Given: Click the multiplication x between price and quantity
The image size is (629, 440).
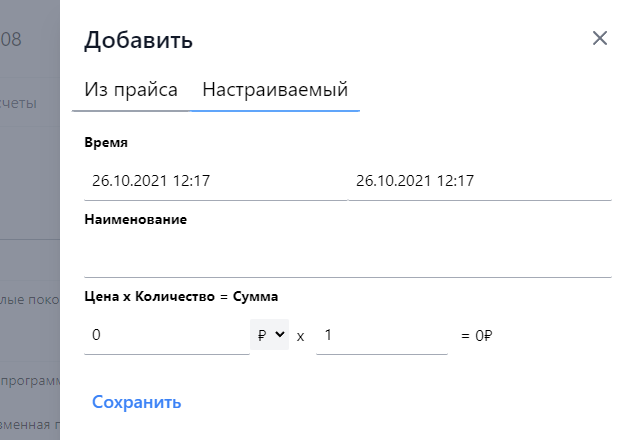Looking at the screenshot, I should click(300, 336).
